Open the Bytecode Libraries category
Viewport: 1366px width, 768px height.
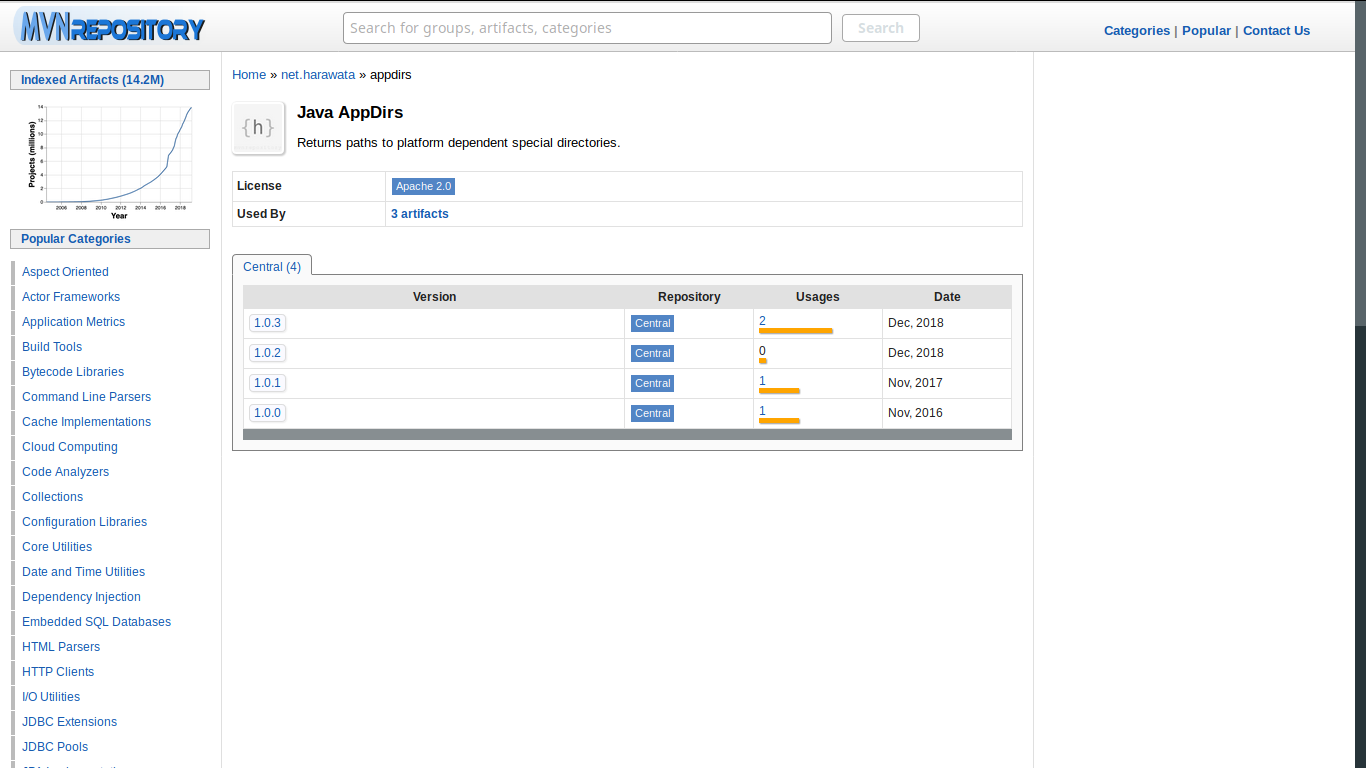point(73,372)
